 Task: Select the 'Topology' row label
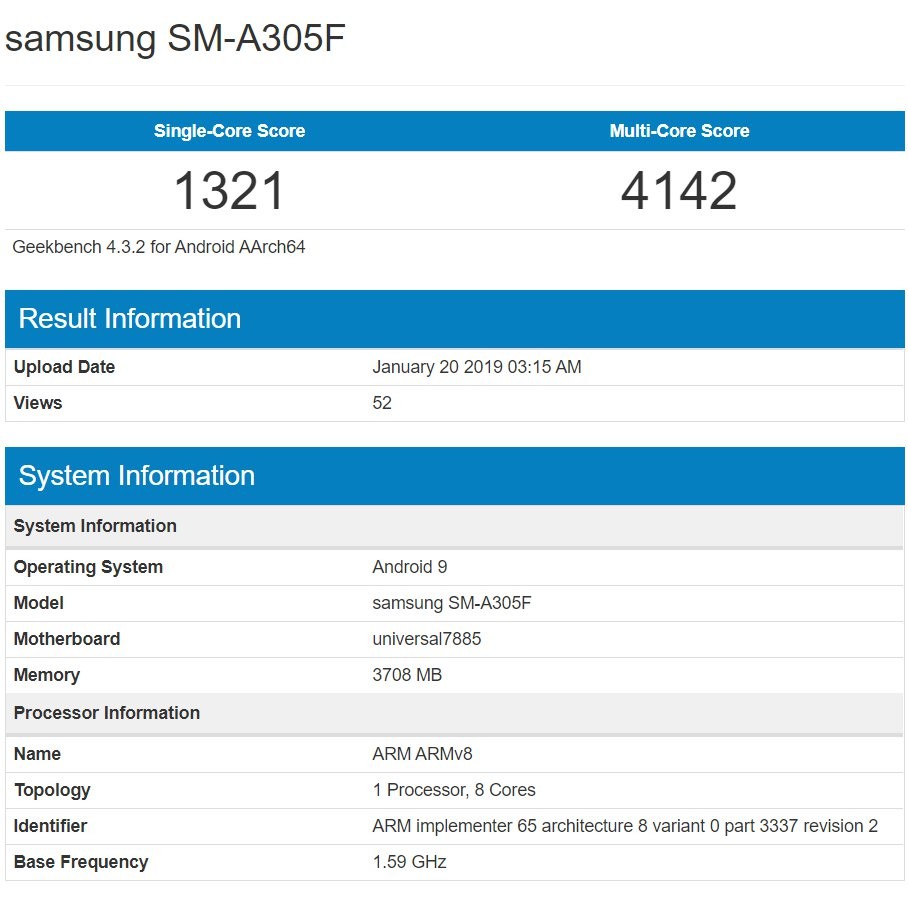click(52, 791)
